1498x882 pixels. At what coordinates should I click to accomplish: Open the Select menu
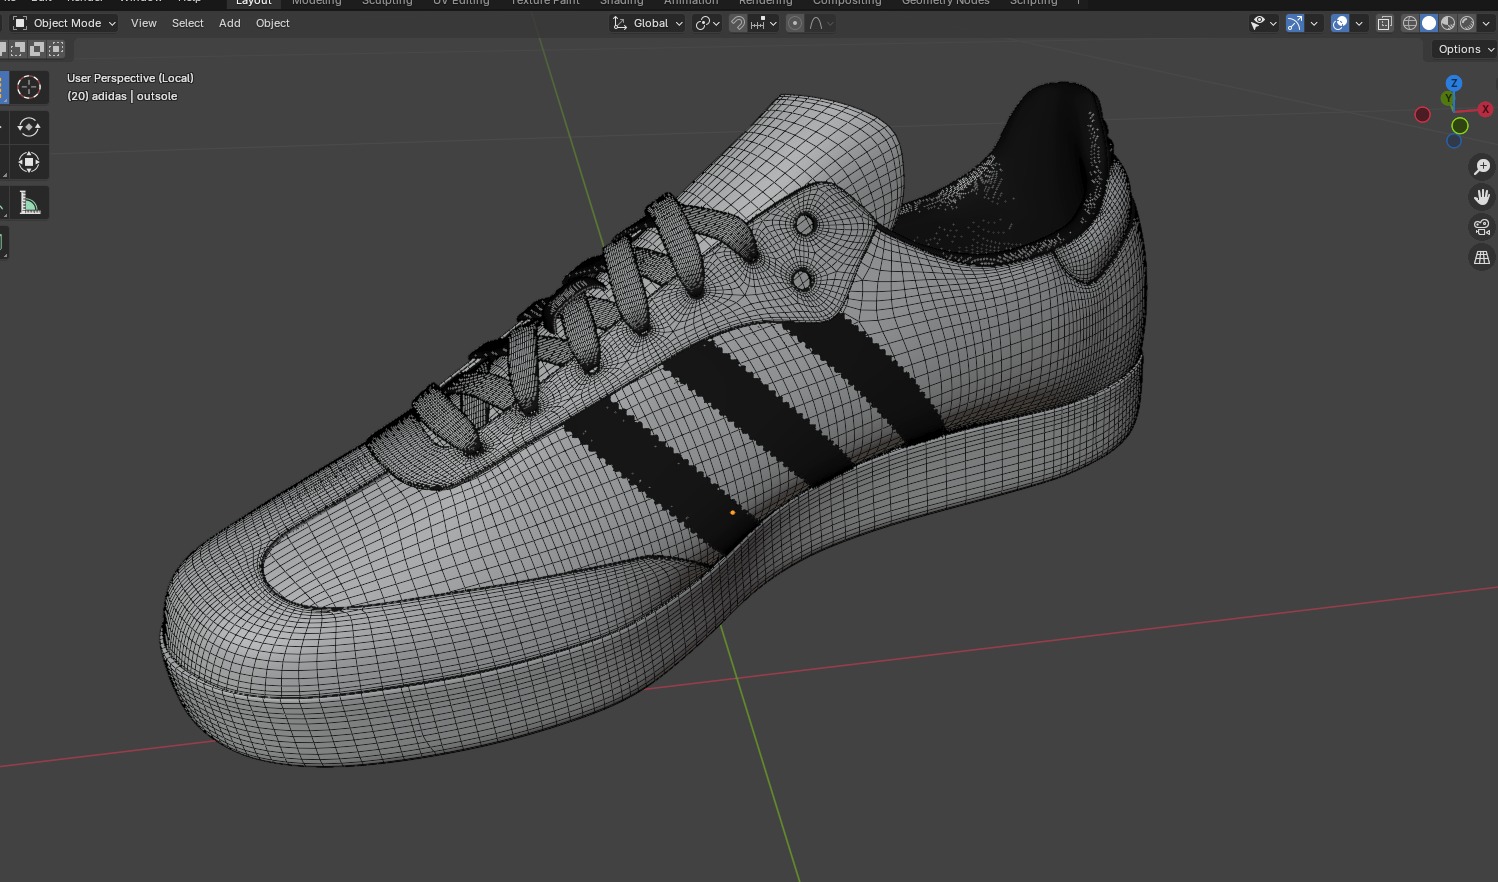[x=188, y=23]
